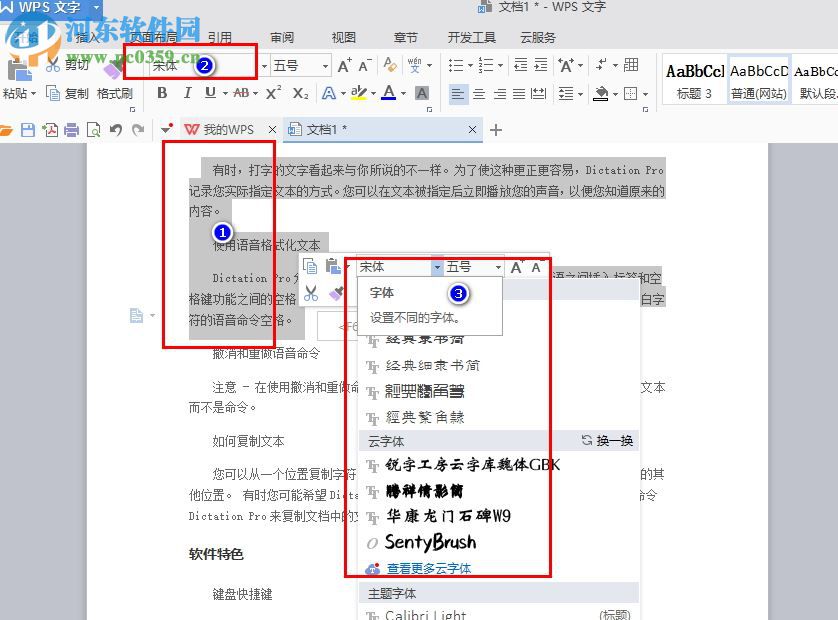The image size is (838, 620).
Task: Click the 查看更多云字体 link
Action: 427,567
